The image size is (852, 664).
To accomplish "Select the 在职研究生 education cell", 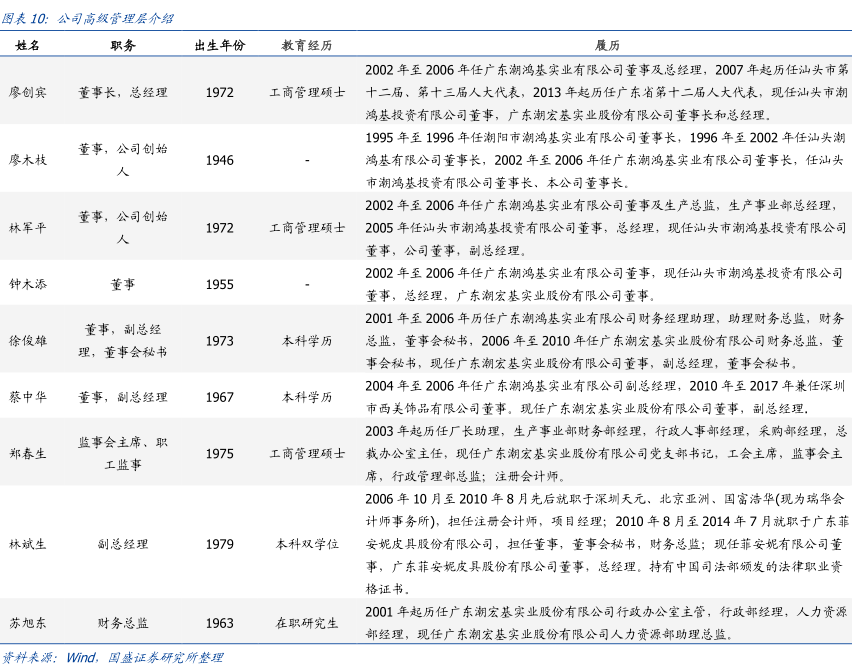I will tap(307, 623).
